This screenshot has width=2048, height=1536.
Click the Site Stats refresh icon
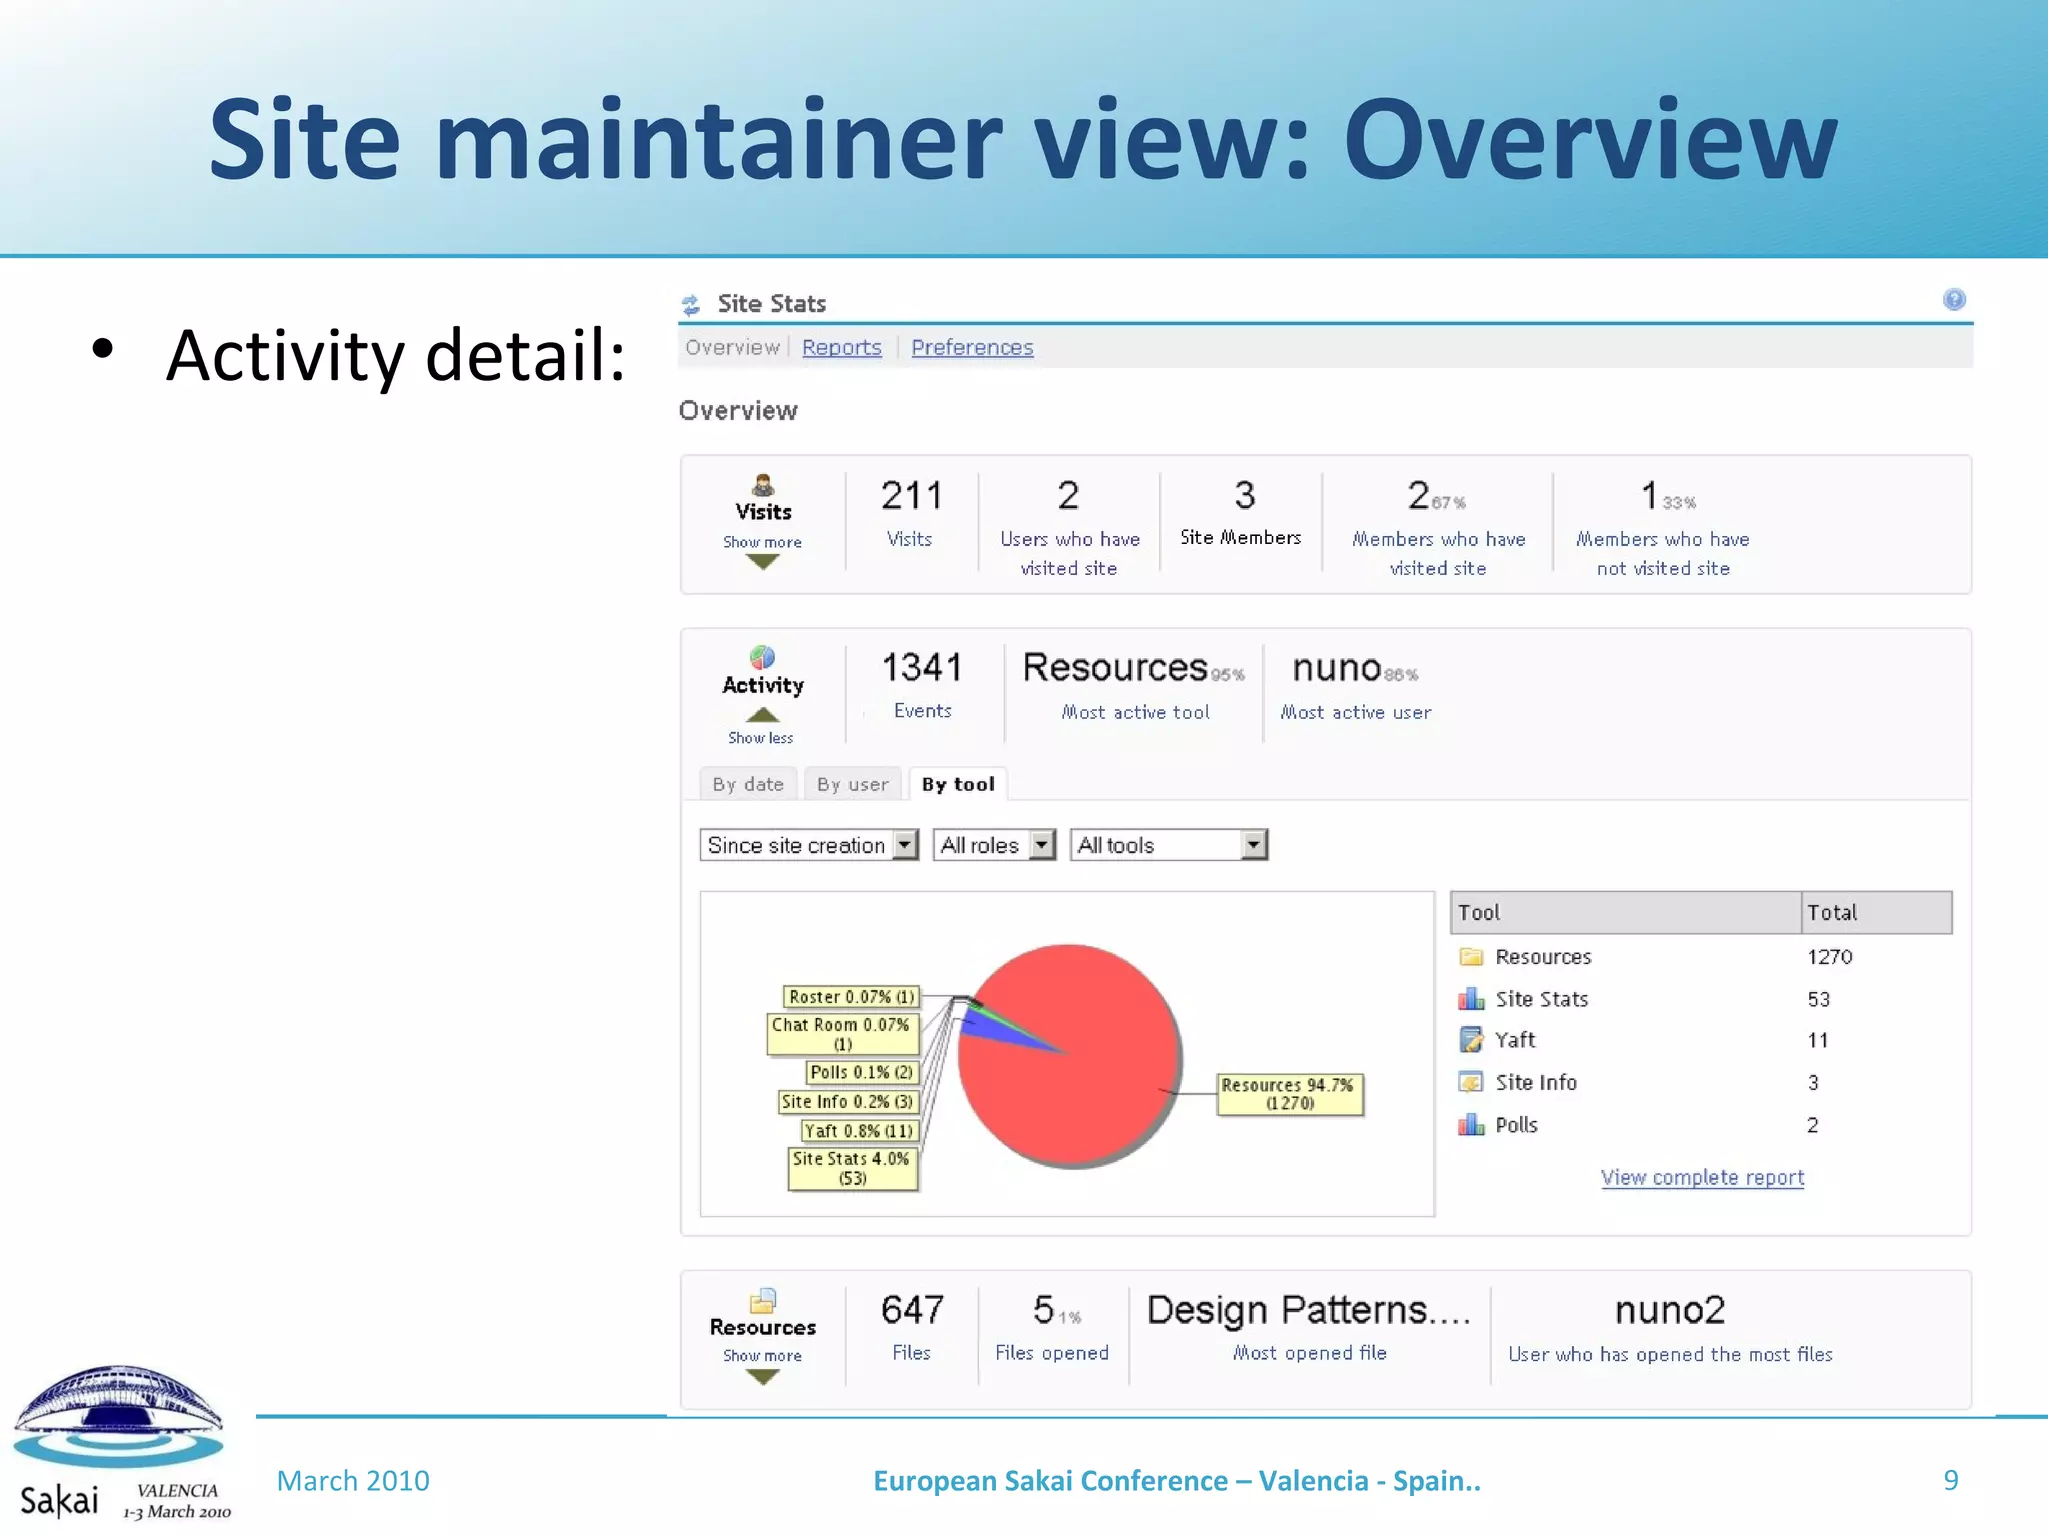point(691,304)
